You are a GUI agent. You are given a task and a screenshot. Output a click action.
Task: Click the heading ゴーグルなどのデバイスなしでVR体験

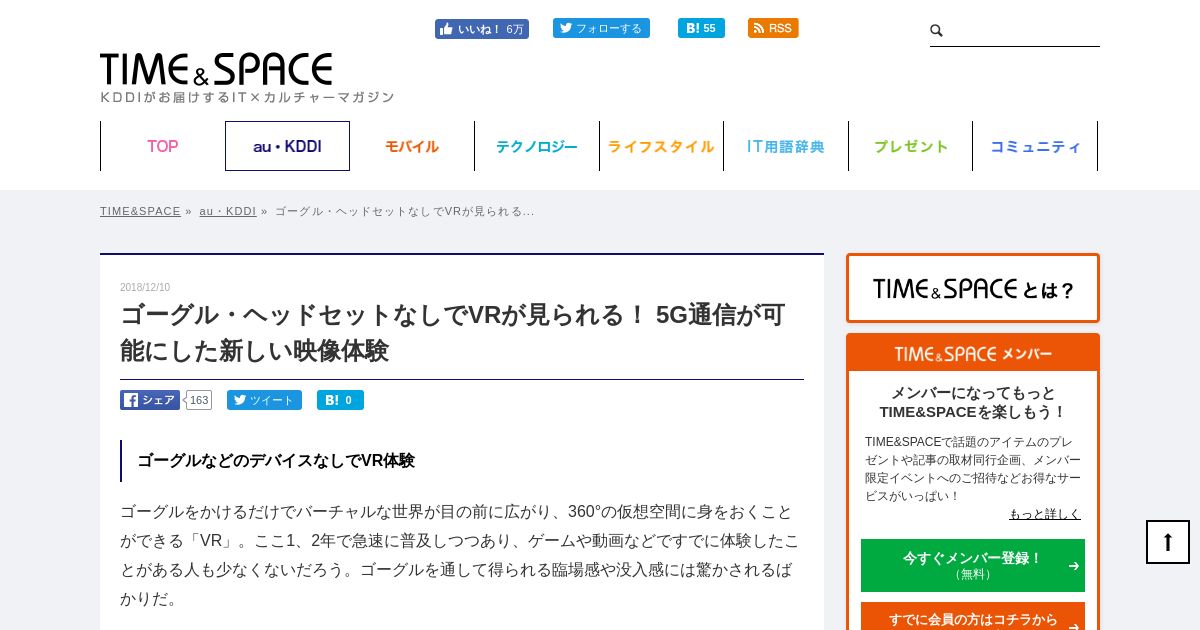[x=276, y=461]
